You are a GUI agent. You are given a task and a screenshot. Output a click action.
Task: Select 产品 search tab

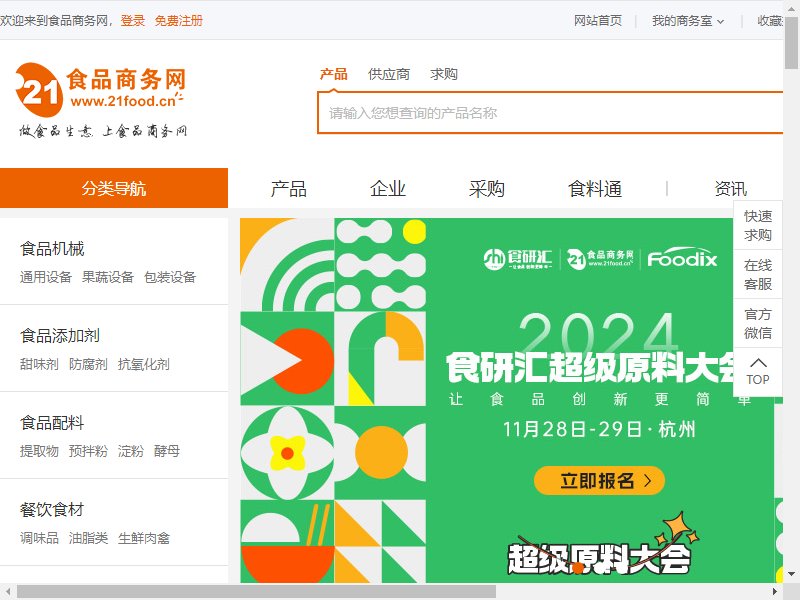(x=334, y=74)
